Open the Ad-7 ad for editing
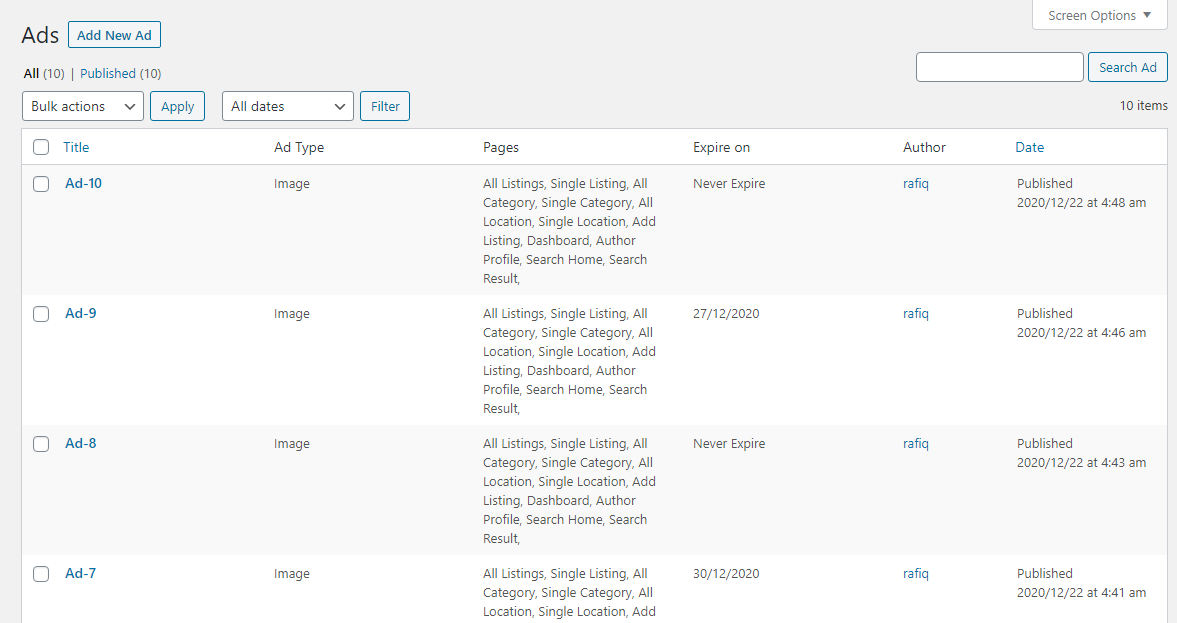 click(x=80, y=574)
